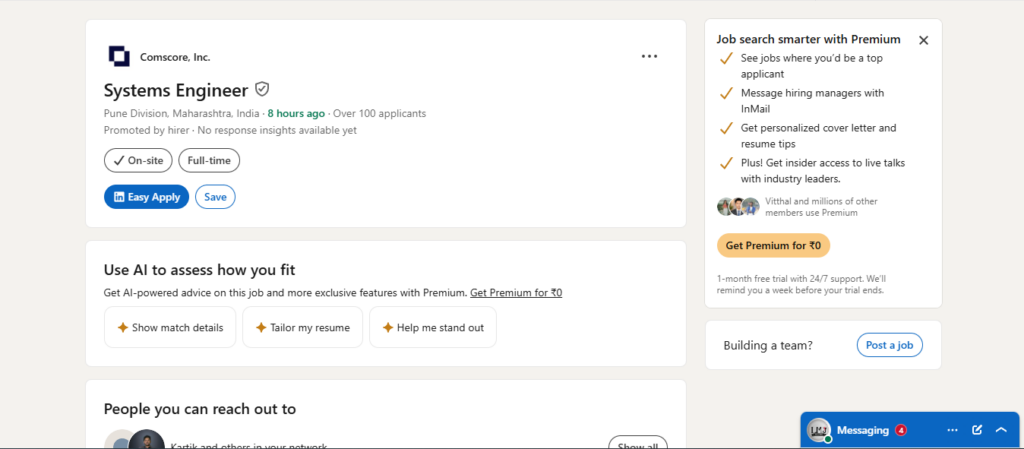Compose a new message using pencil icon

coord(977,430)
